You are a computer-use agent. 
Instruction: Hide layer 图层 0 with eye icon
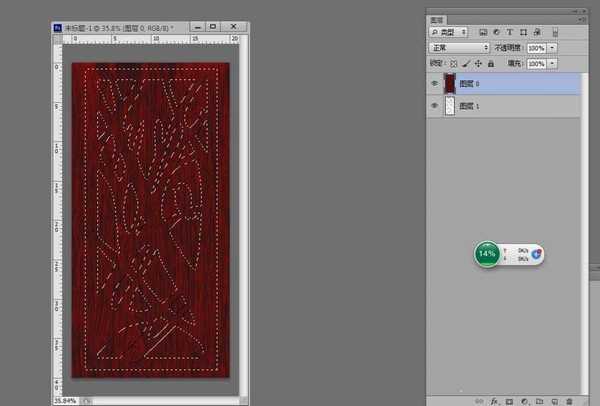(x=434, y=83)
